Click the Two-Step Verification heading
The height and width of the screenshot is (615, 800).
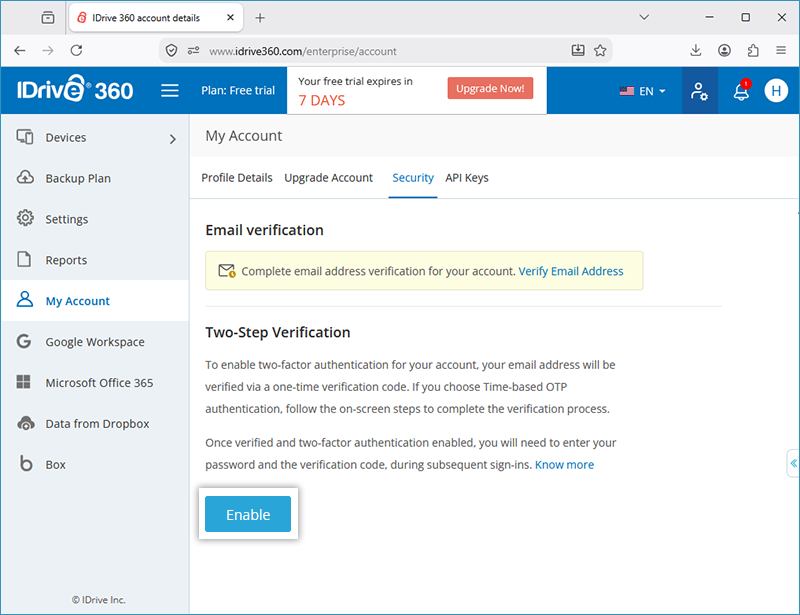click(278, 332)
